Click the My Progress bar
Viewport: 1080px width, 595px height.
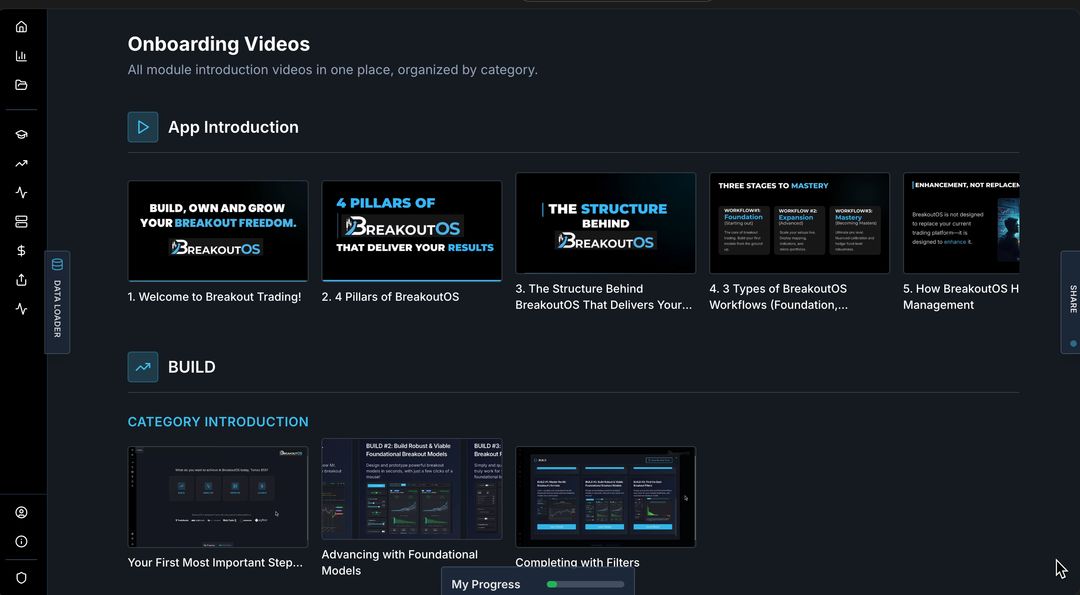tap(538, 584)
